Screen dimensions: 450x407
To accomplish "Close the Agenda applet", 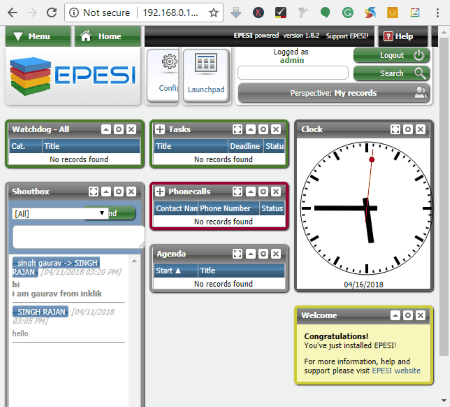I will [x=276, y=254].
